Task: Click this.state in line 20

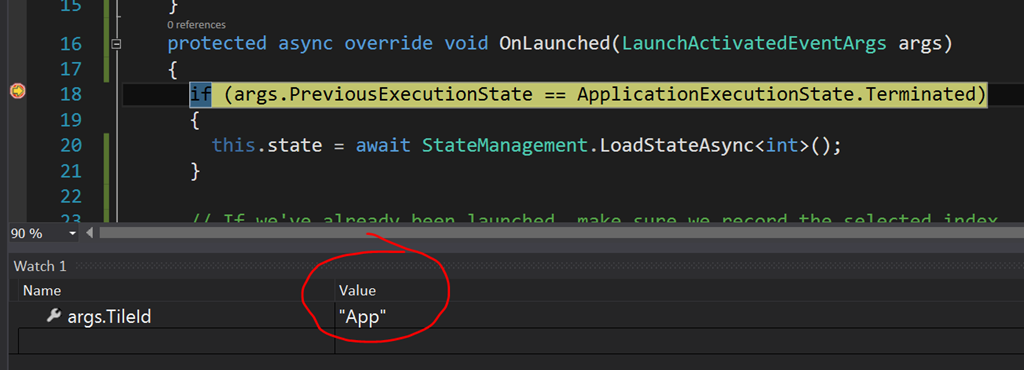Action: pos(267,145)
